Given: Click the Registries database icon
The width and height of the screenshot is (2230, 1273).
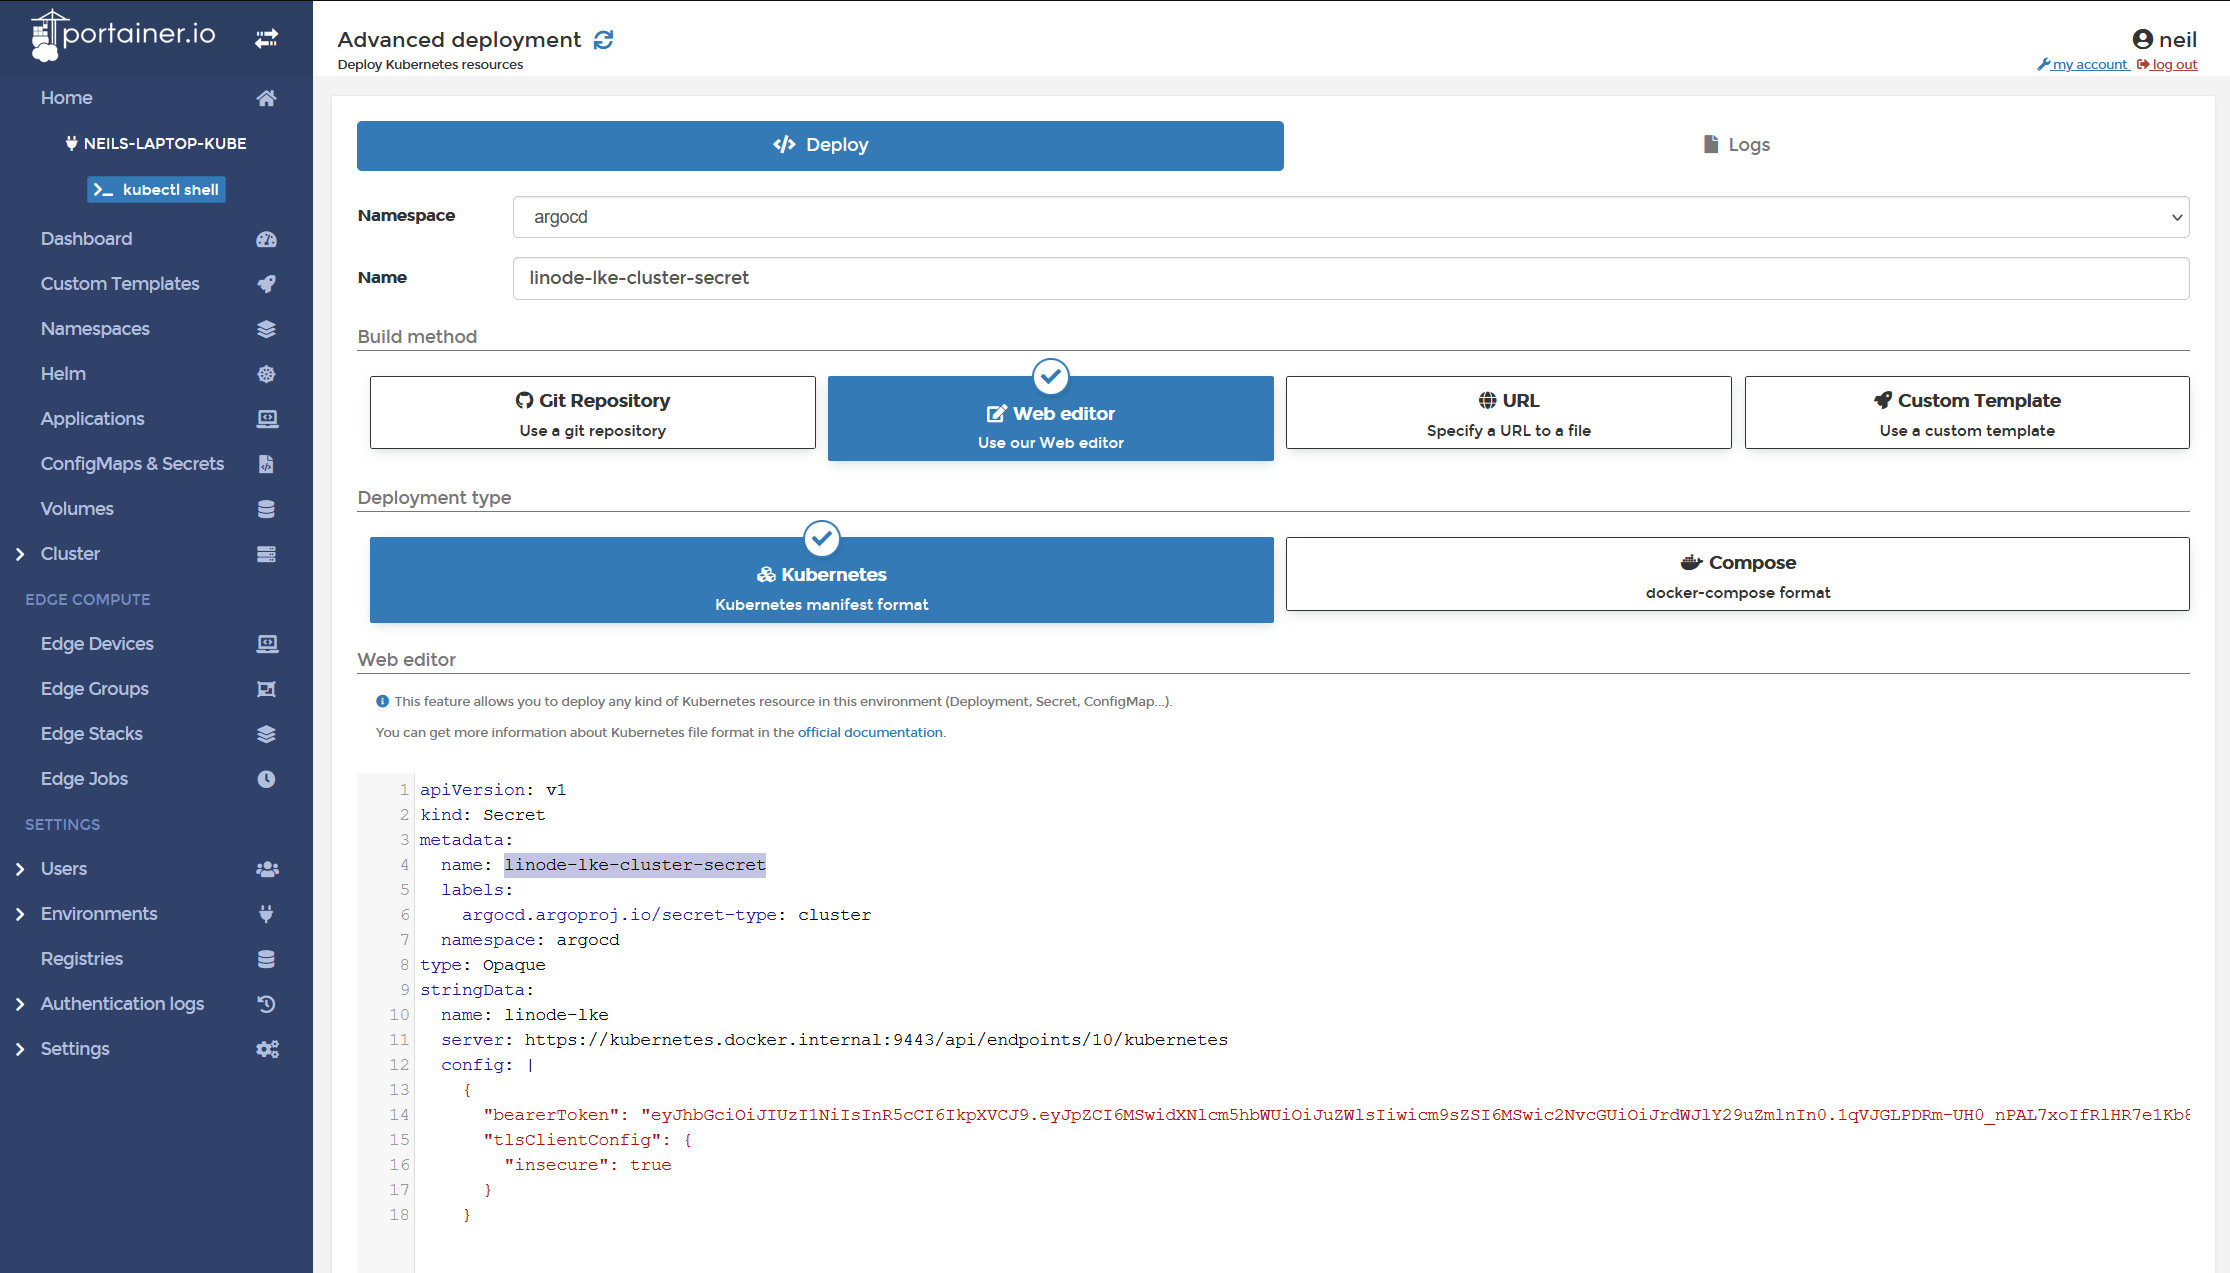Looking at the screenshot, I should point(266,959).
